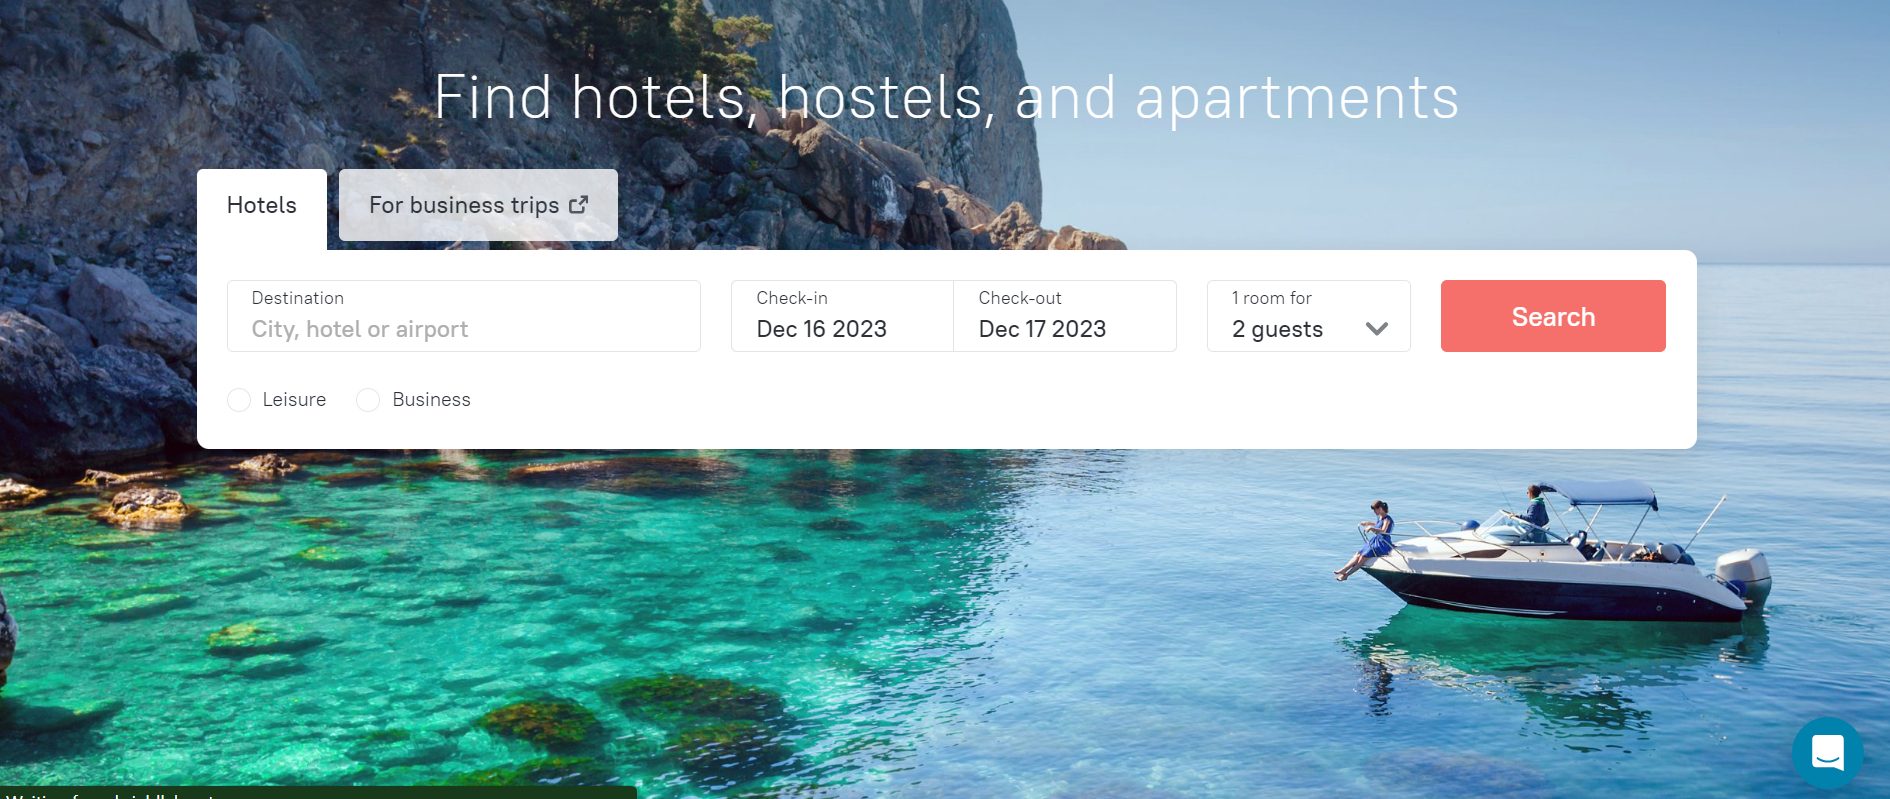Screen dimensions: 1890x799
Task: Click the chevron arrow in guests selector
Action: point(1377,329)
